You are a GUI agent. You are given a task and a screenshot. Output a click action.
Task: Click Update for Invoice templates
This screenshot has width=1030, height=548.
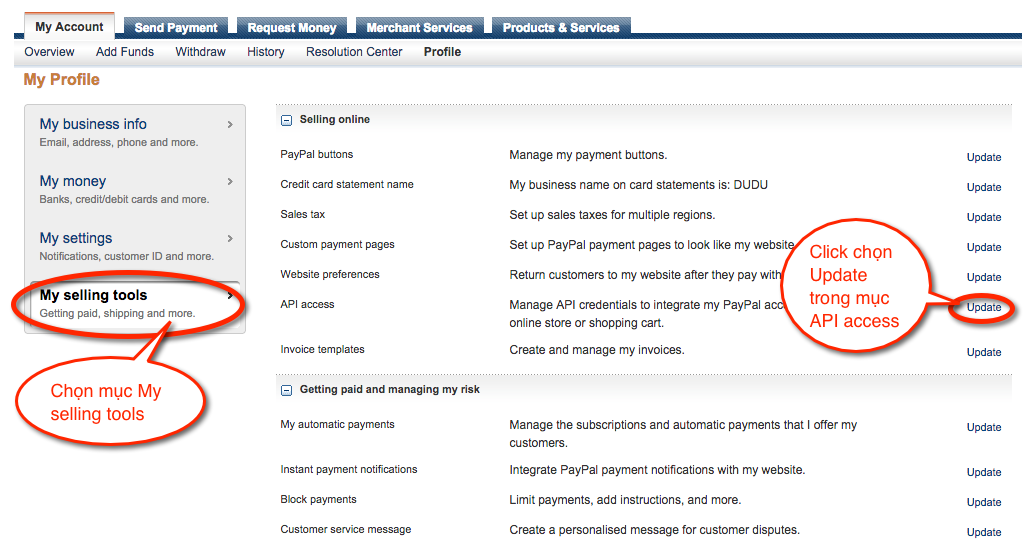click(983, 352)
